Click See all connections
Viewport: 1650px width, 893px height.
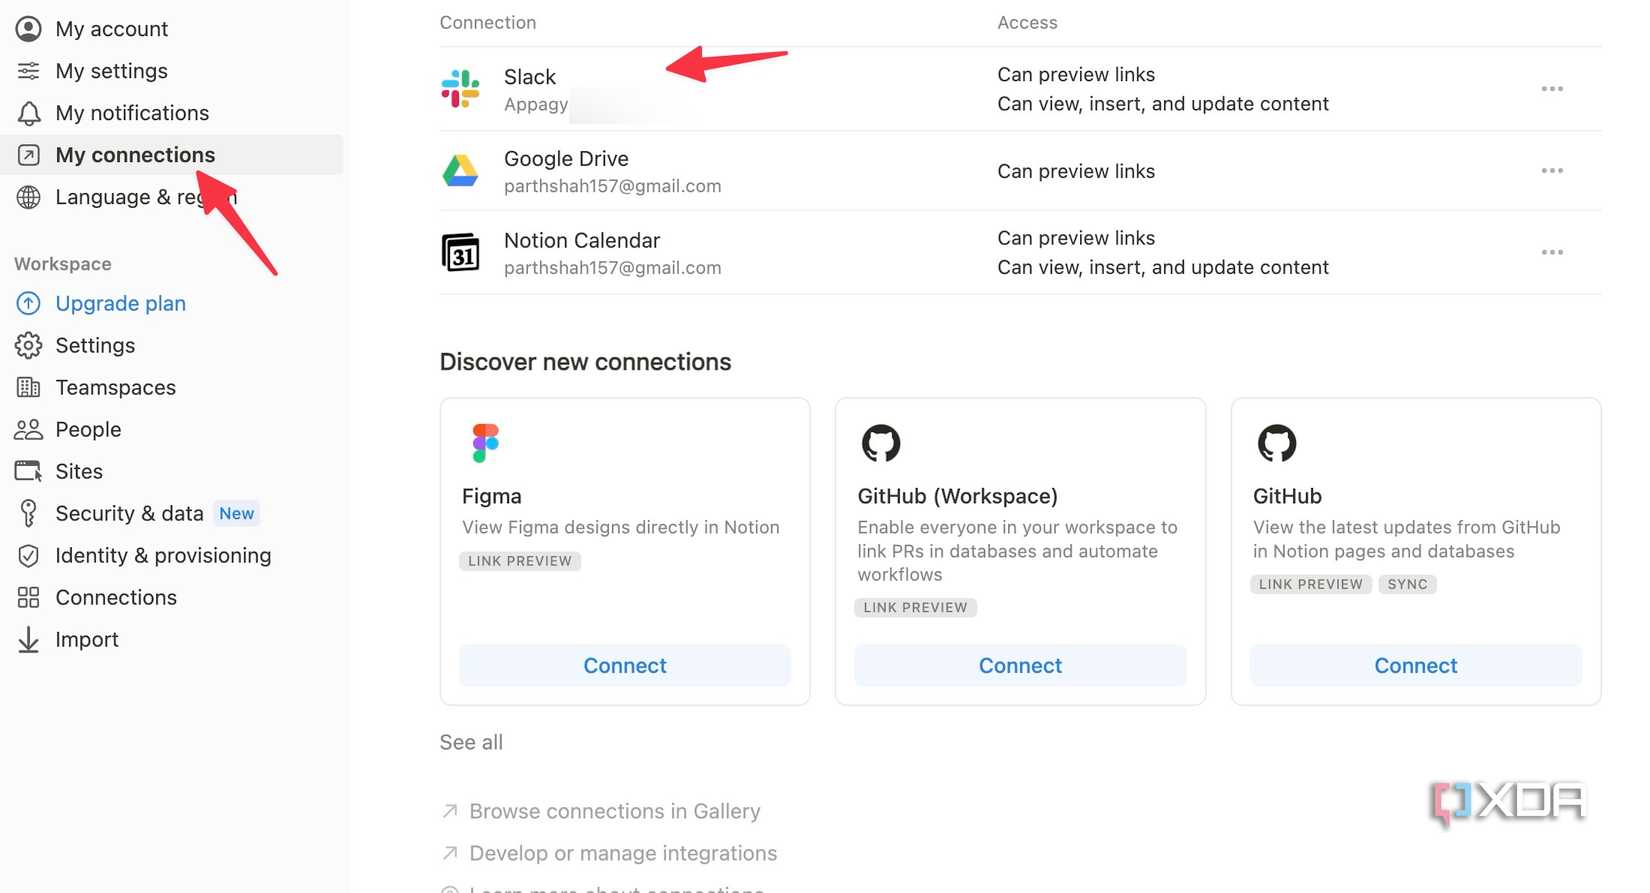pos(471,742)
